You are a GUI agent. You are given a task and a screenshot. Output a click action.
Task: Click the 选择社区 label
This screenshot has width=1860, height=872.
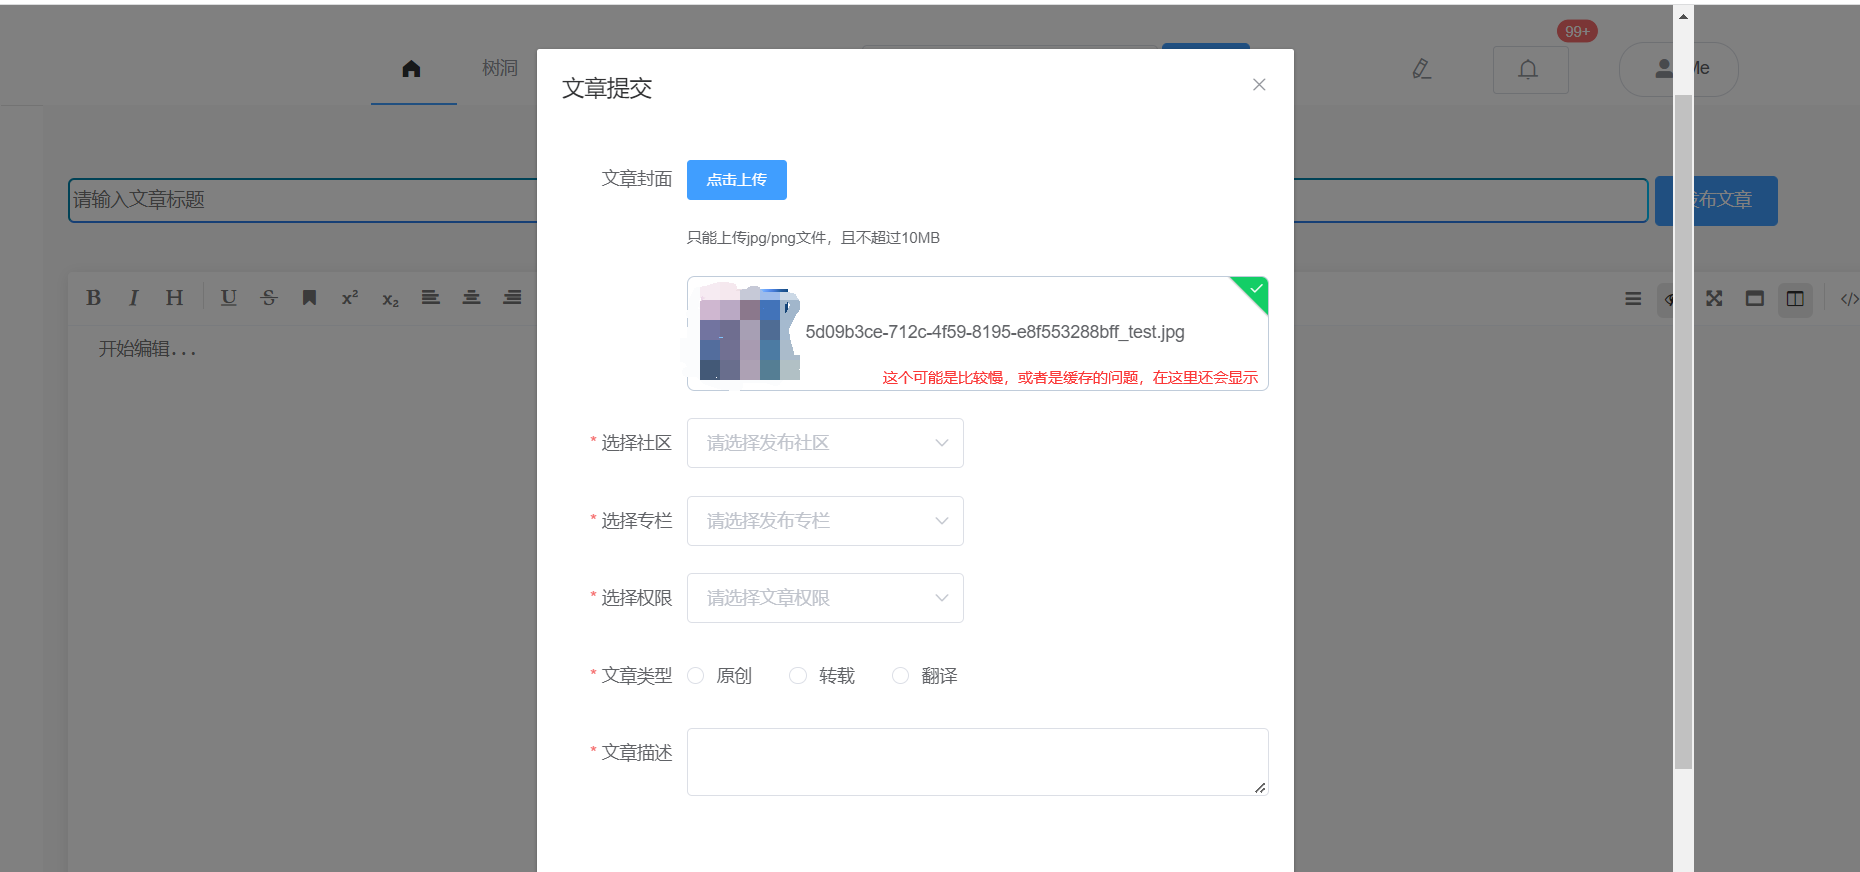click(x=637, y=443)
